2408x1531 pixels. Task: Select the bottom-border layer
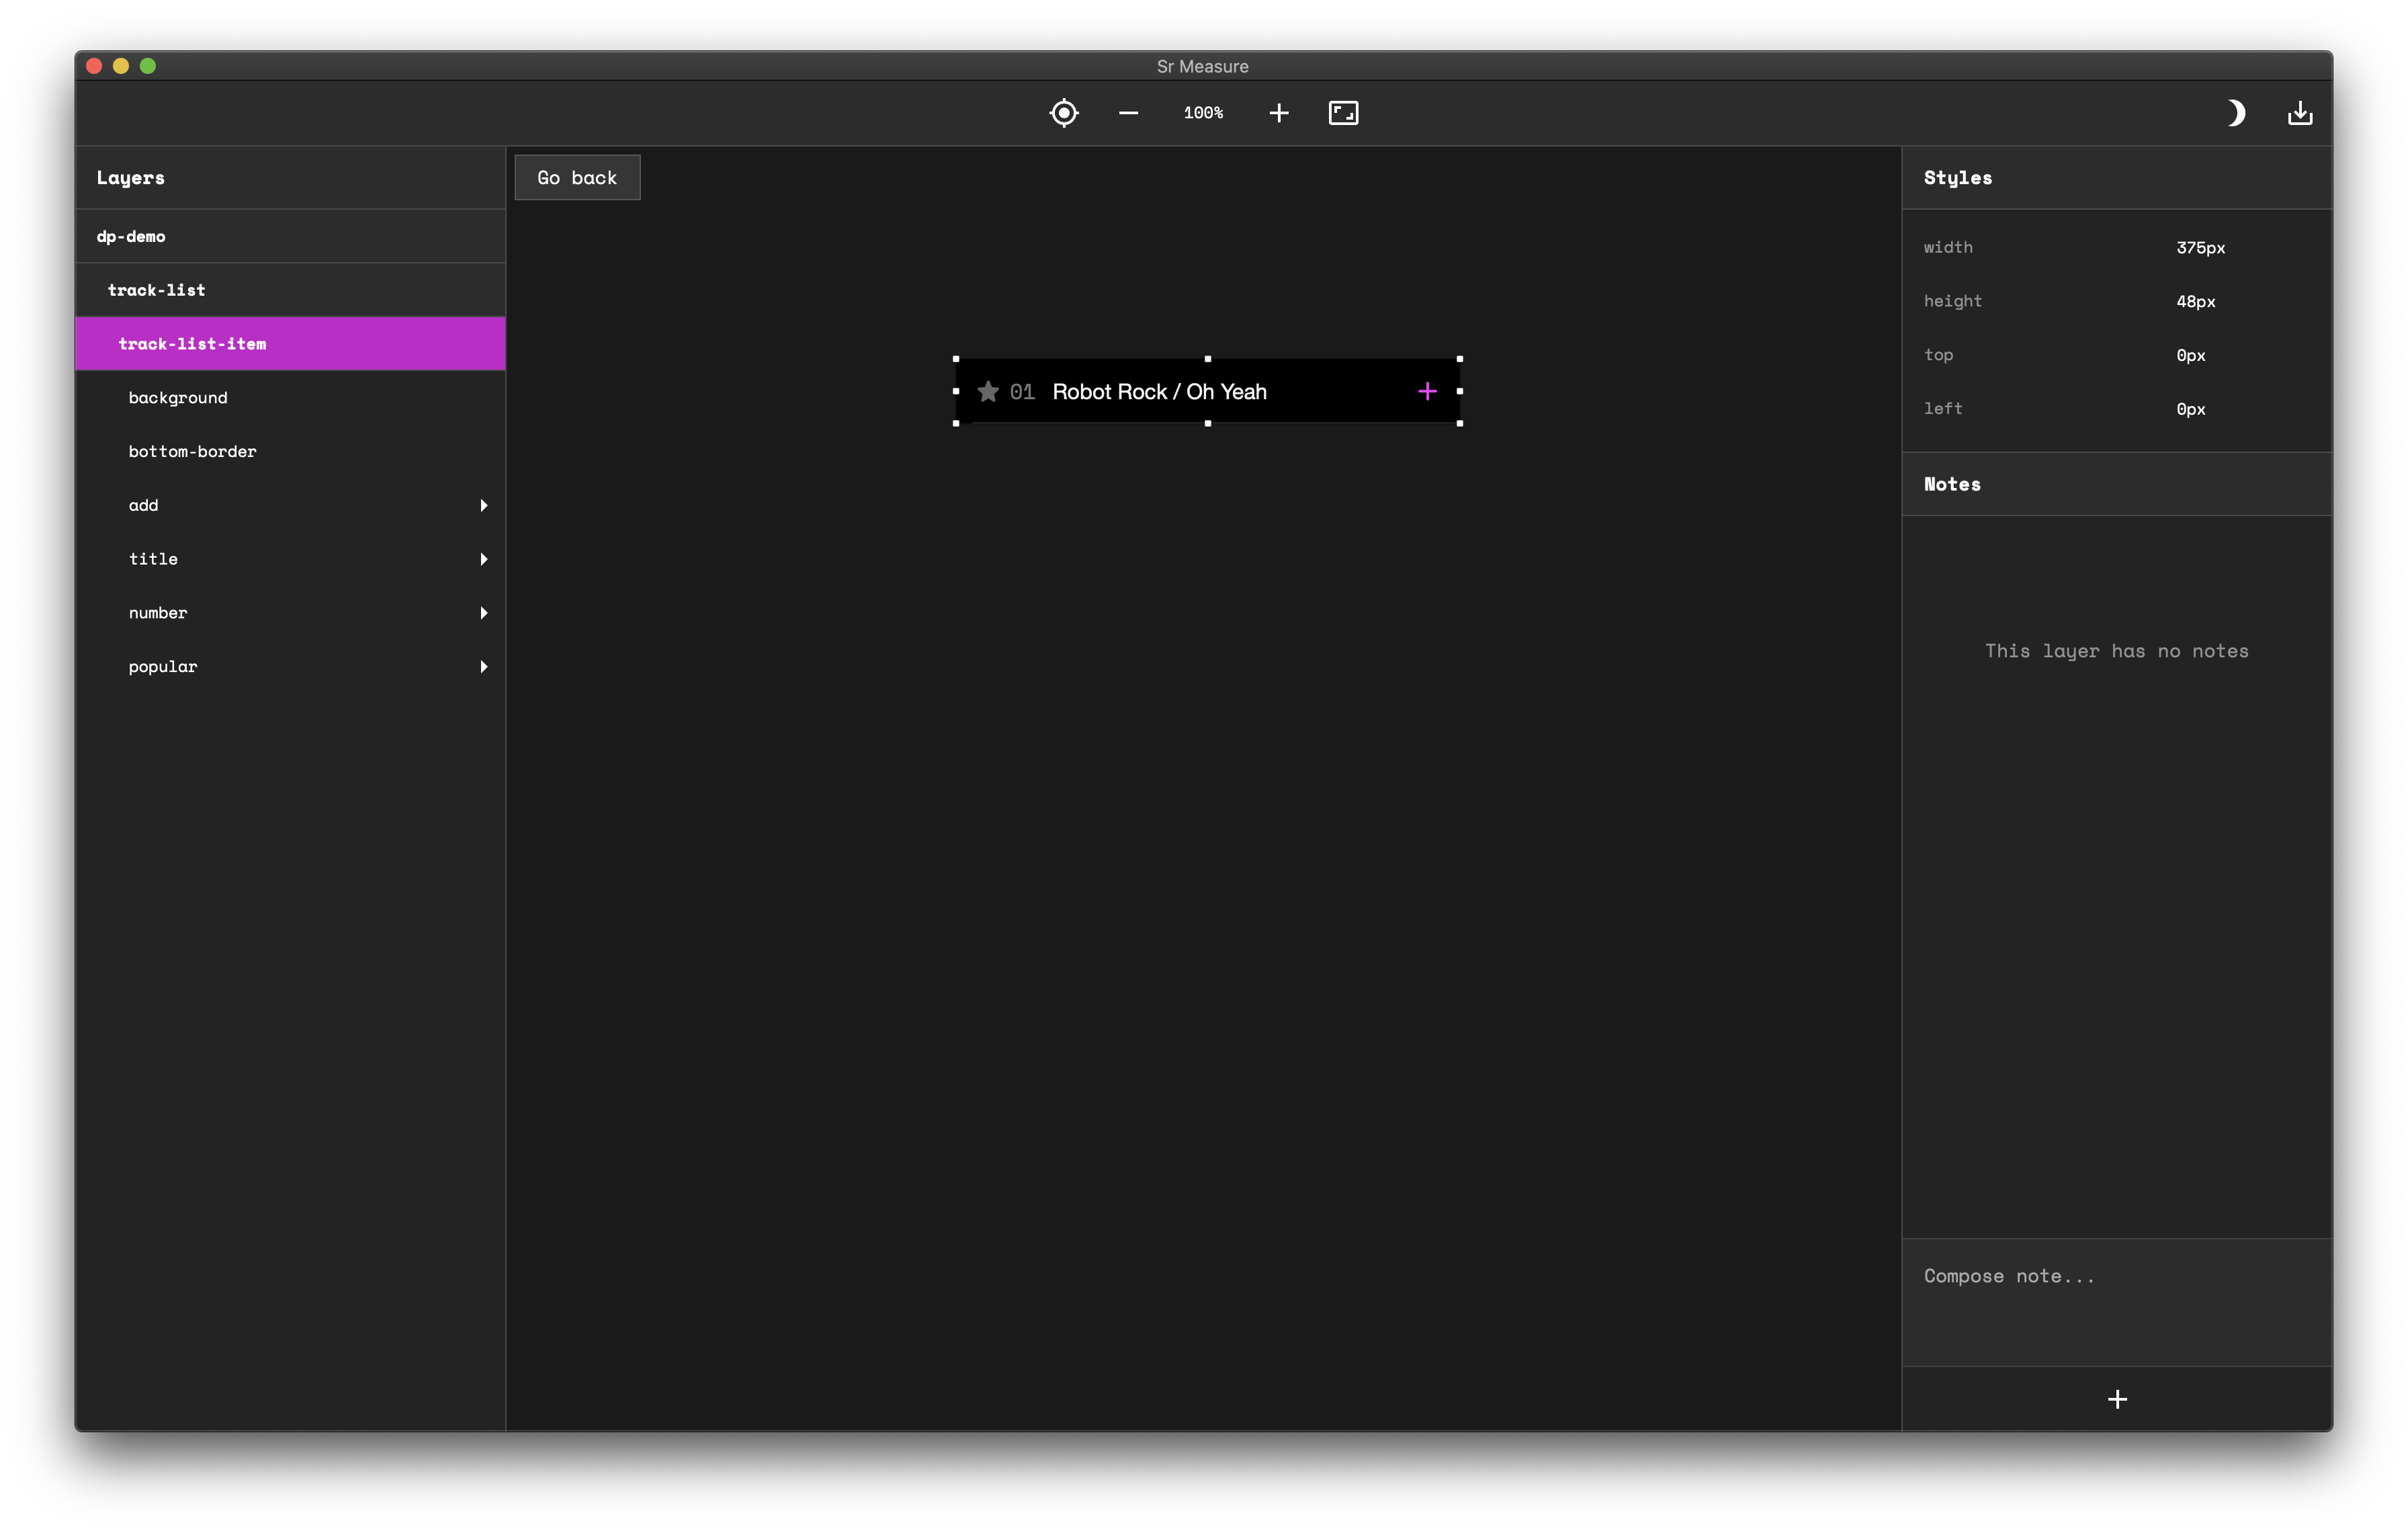(x=192, y=452)
